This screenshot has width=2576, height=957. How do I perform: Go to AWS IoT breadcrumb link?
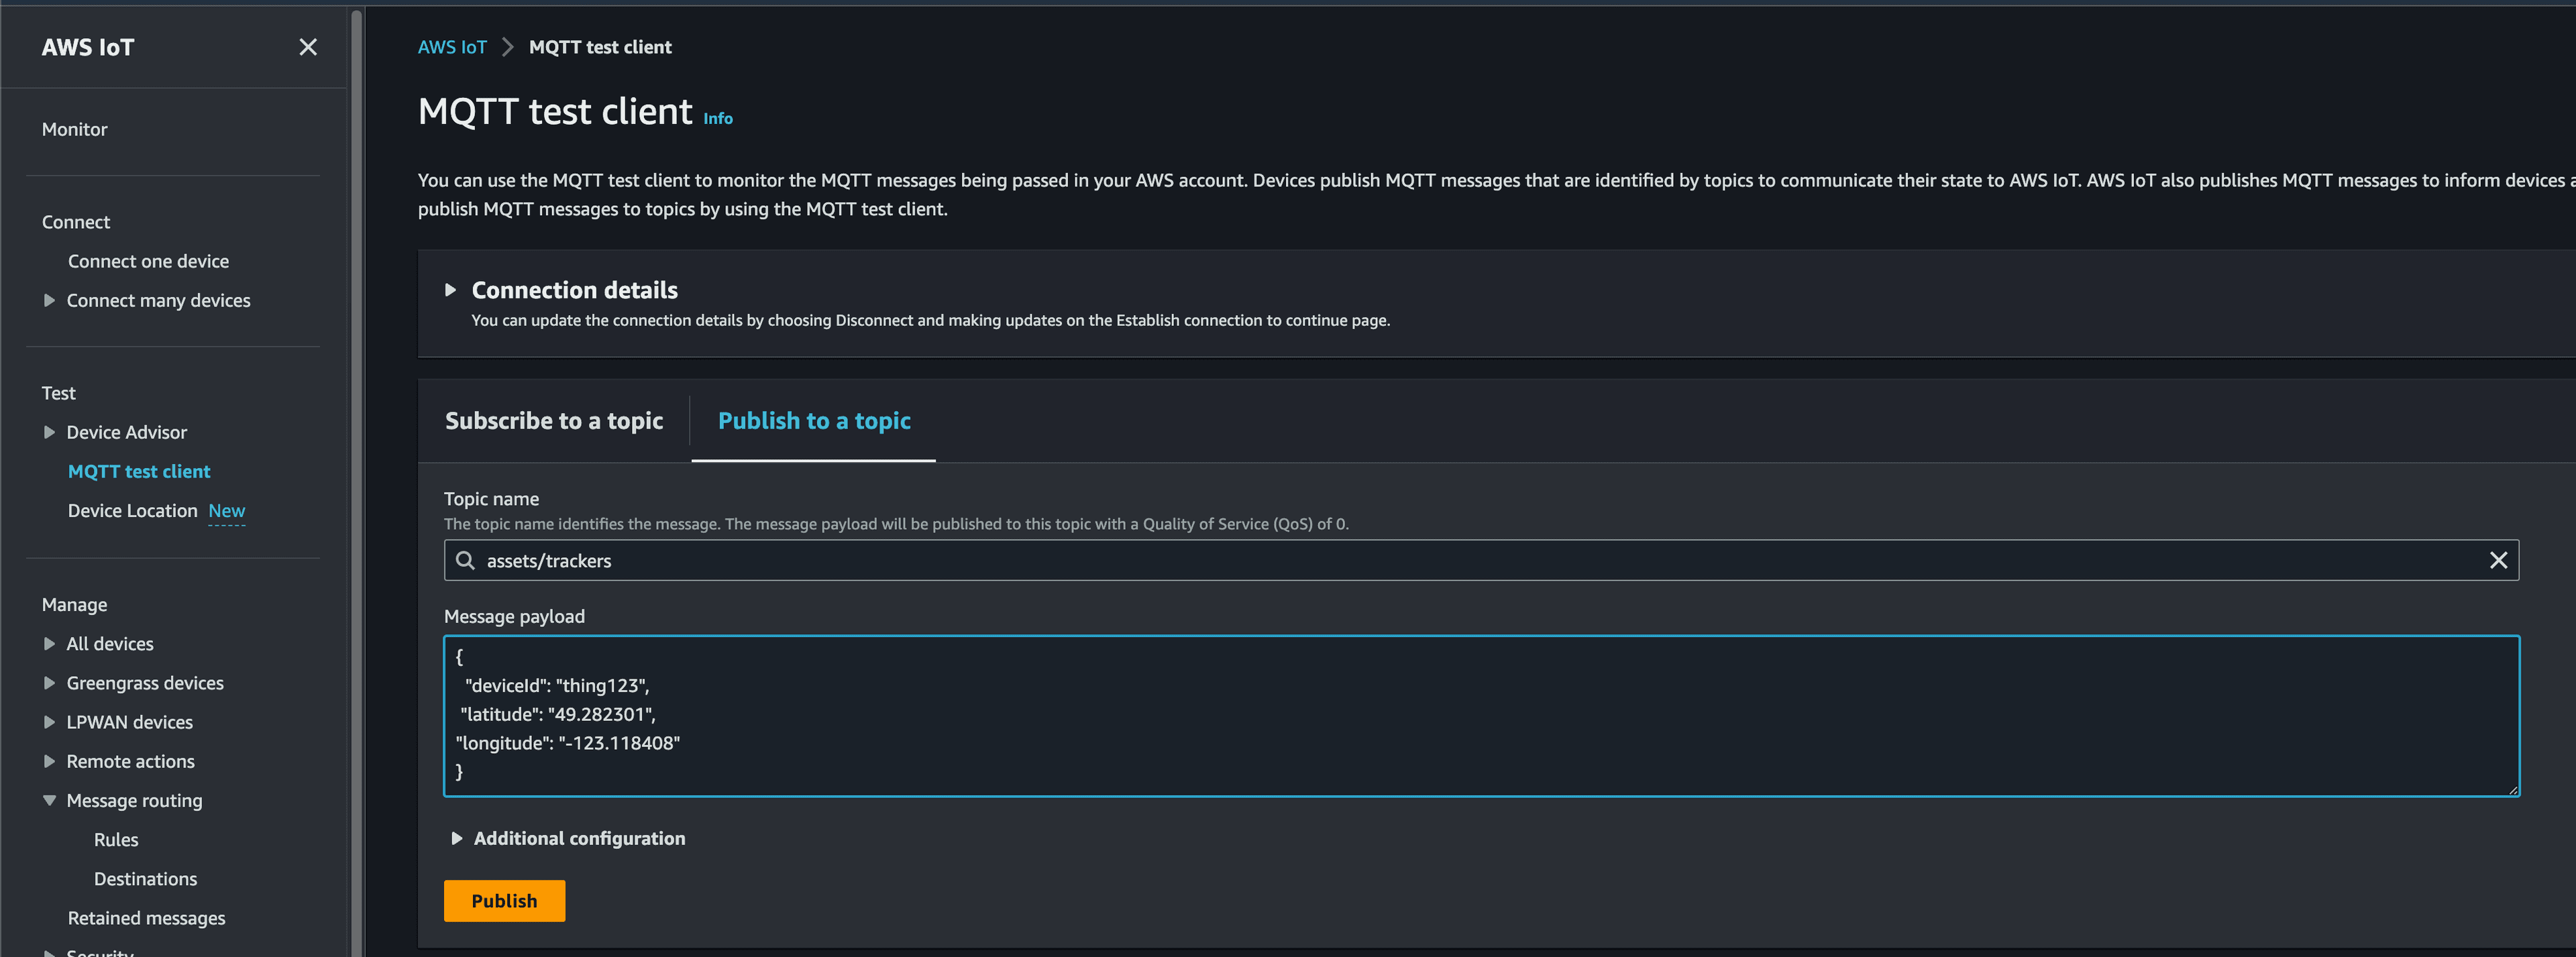click(x=452, y=47)
